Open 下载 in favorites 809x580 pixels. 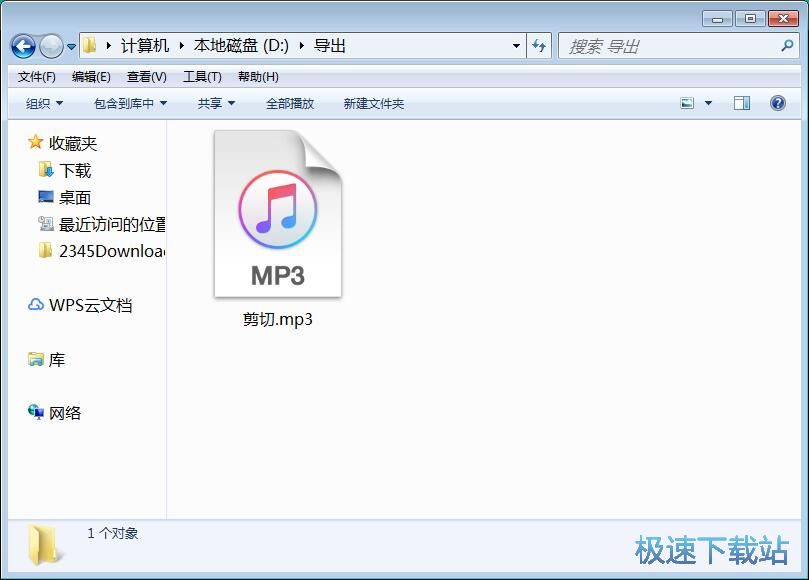click(75, 170)
